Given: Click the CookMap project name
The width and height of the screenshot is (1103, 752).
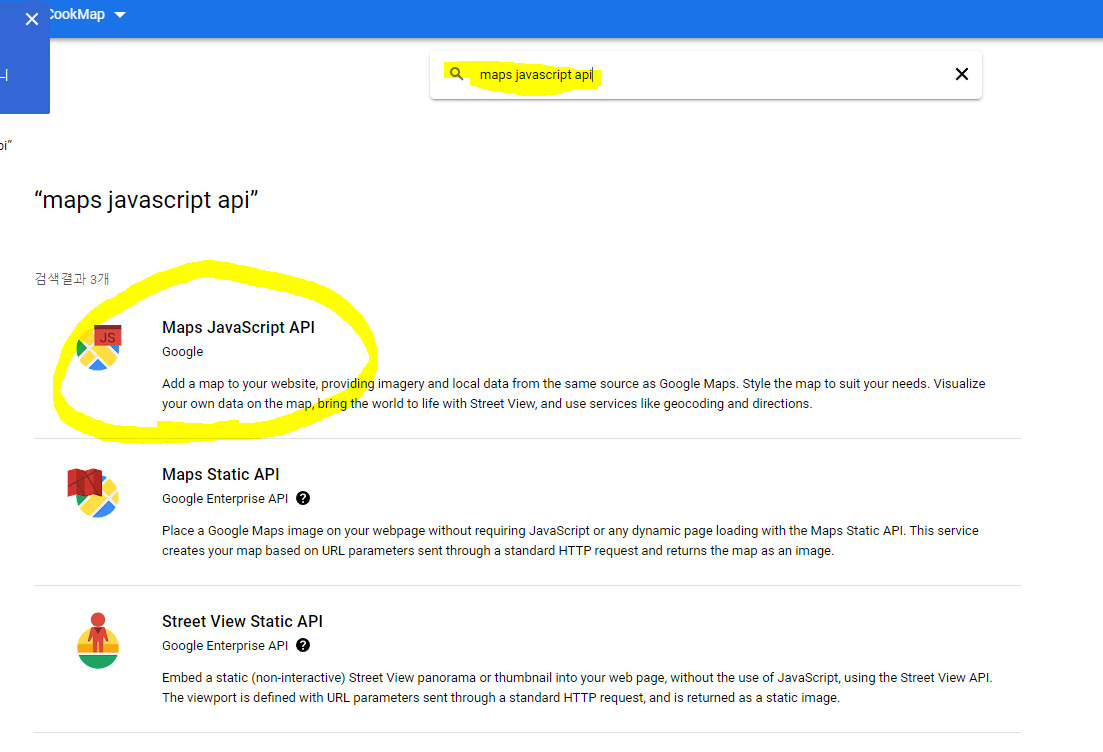Looking at the screenshot, I should click(x=77, y=14).
